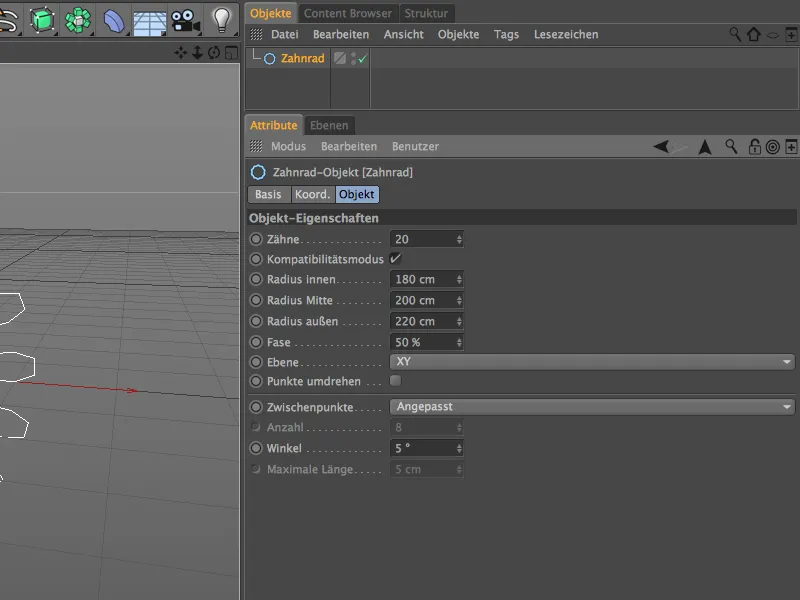Open the Benutzer menu
The image size is (800, 600).
point(415,146)
